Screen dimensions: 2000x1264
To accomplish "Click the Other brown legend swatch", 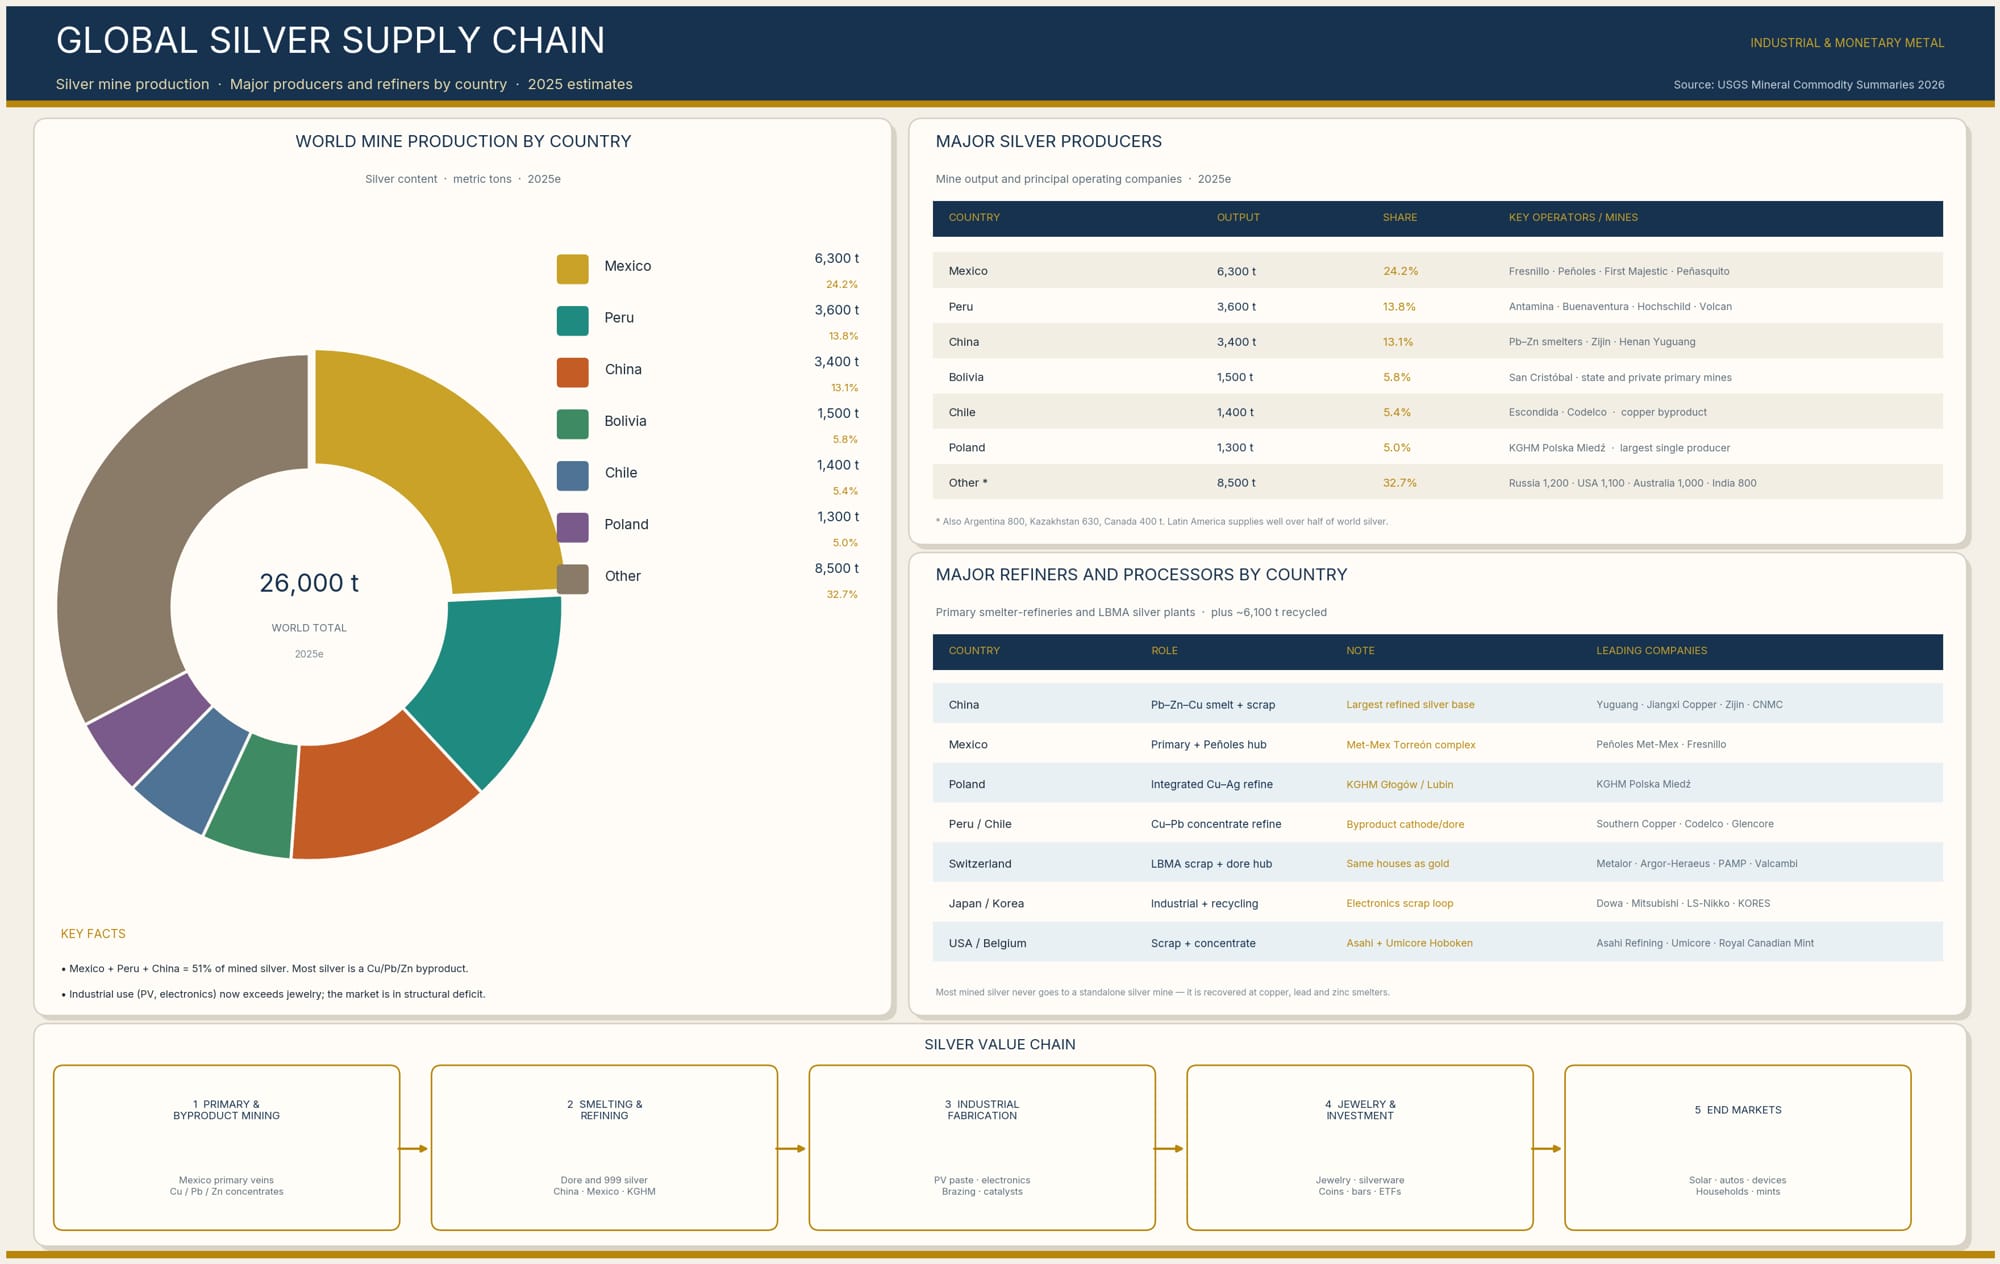I will pyautogui.click(x=572, y=579).
